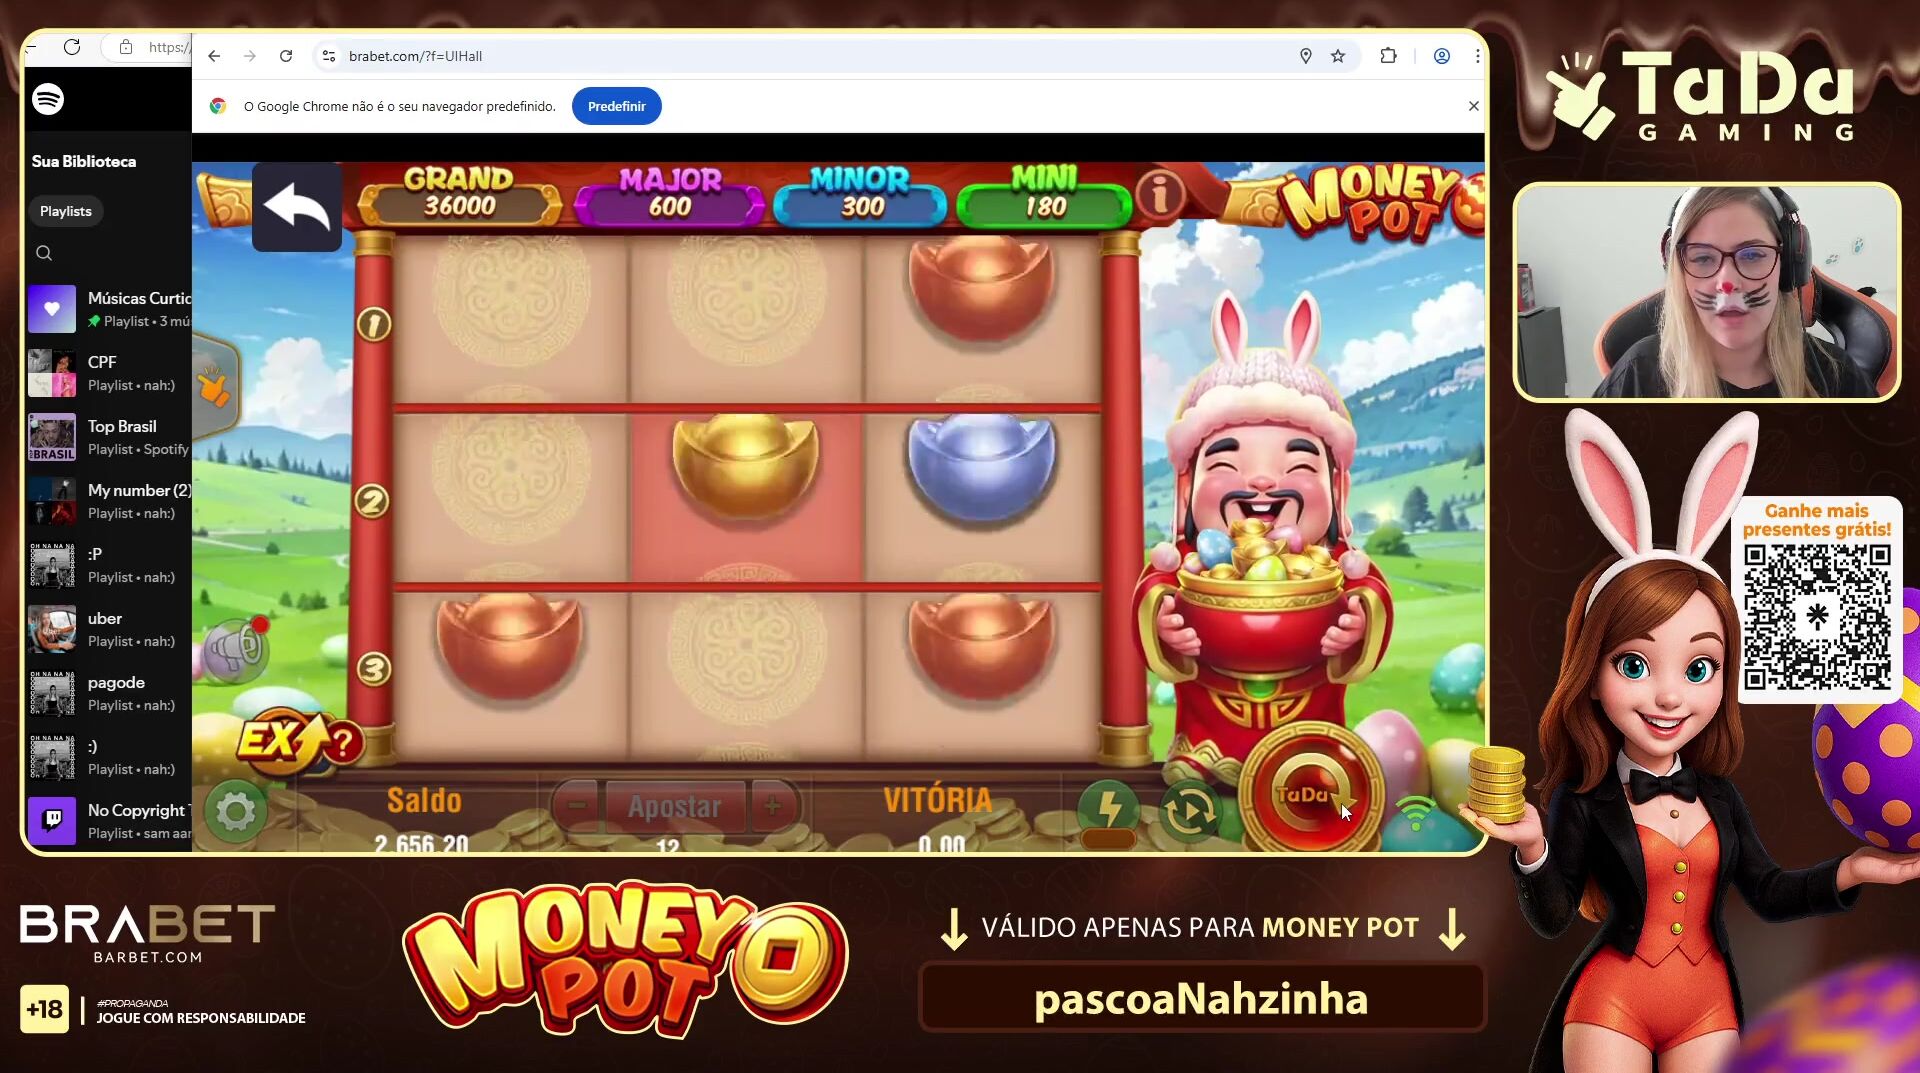The width and height of the screenshot is (1920, 1073).
Task: Open Chrome extensions puzzle icon
Action: coord(1388,56)
